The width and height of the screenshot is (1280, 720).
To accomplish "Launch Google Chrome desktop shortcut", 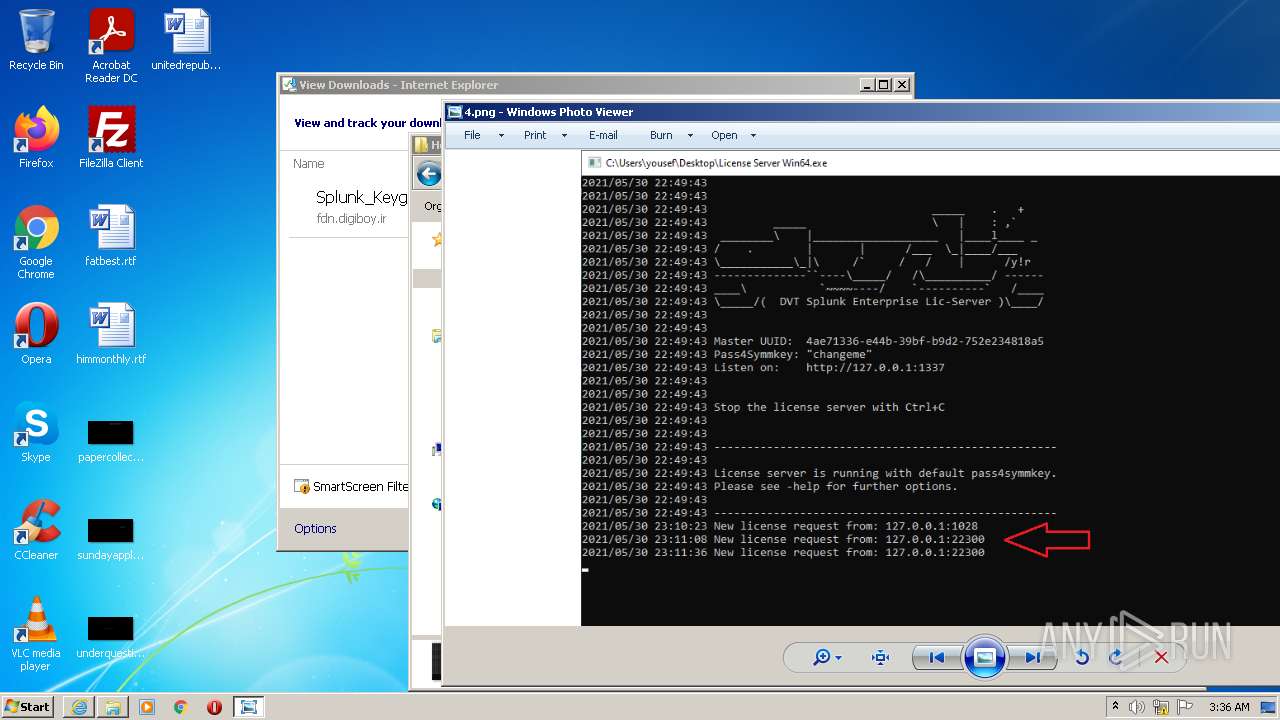I will tap(36, 243).
